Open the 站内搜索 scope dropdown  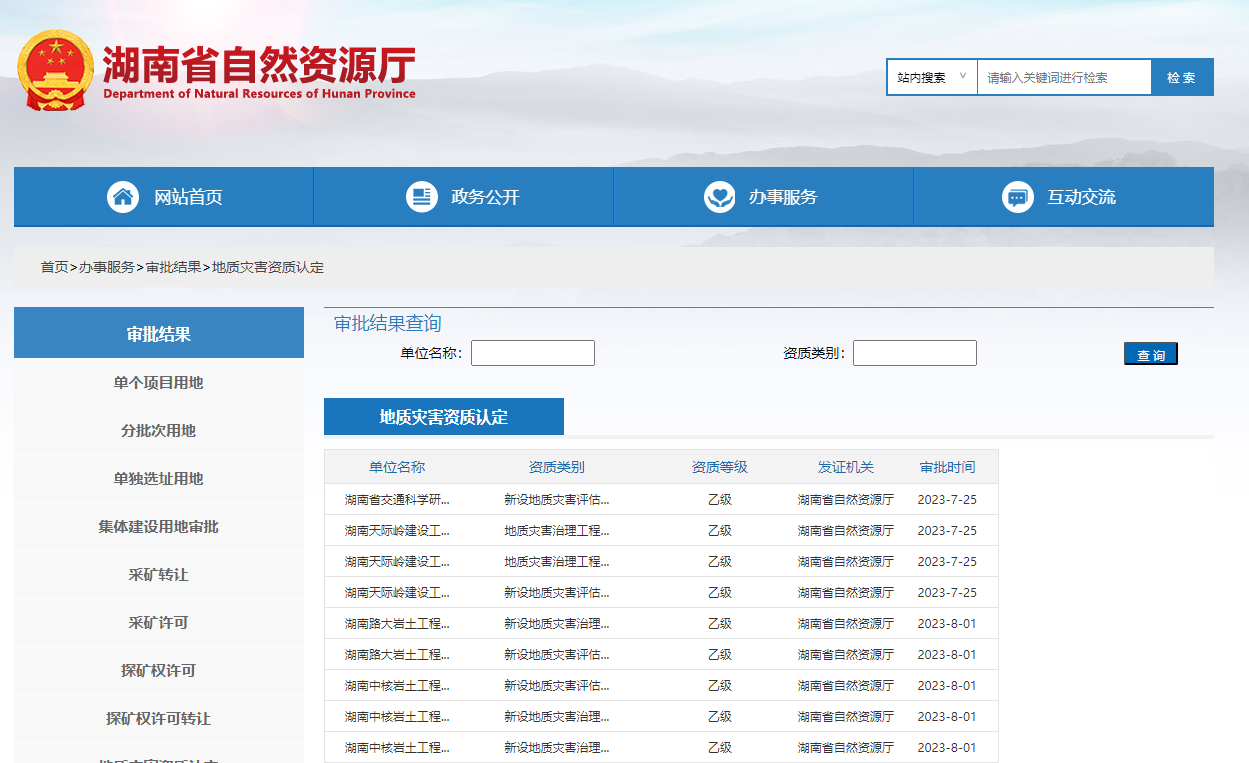point(932,77)
